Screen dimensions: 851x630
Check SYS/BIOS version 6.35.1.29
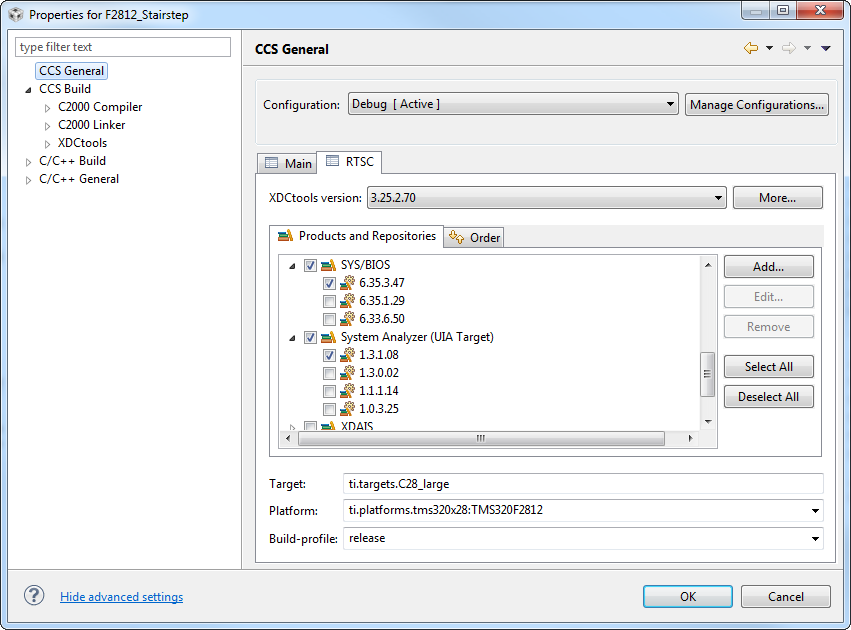tap(329, 301)
